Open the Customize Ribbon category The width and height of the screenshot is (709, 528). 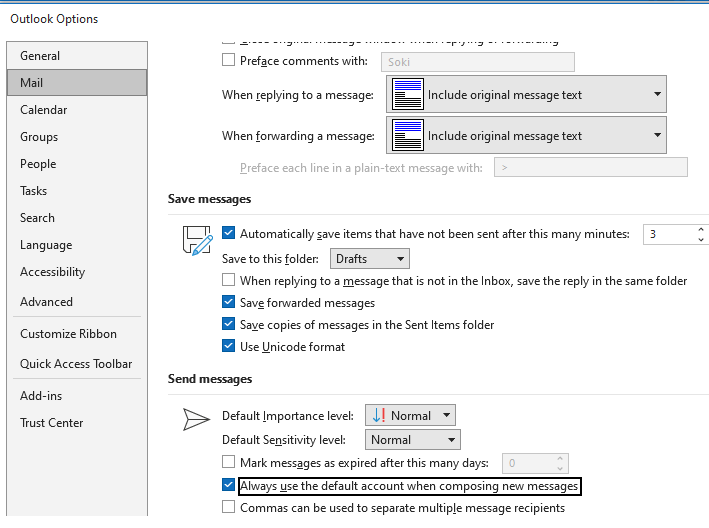77,334
